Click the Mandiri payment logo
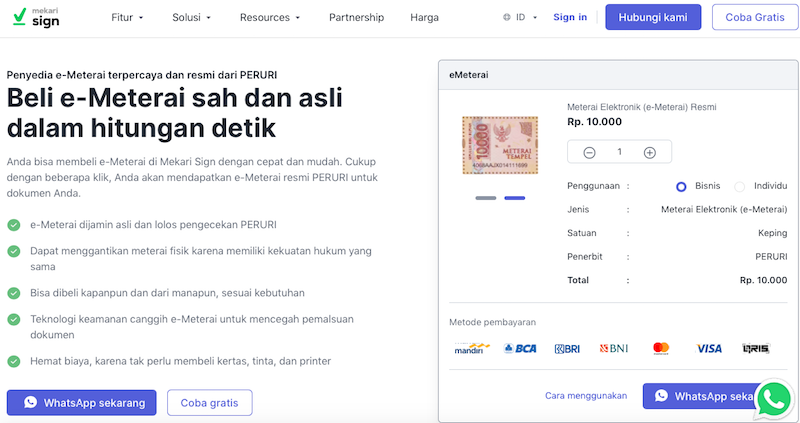 pyautogui.click(x=472, y=349)
